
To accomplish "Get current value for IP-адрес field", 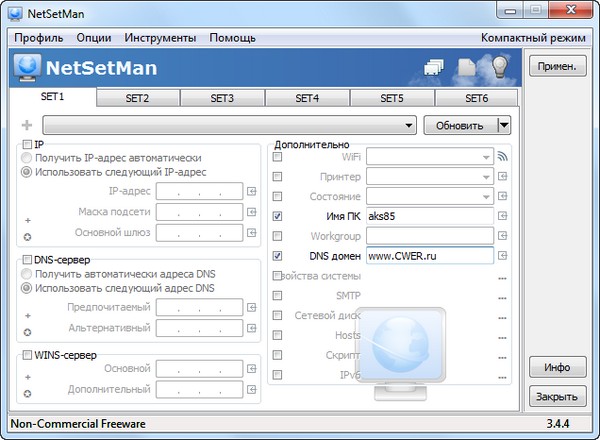I will tap(251, 191).
